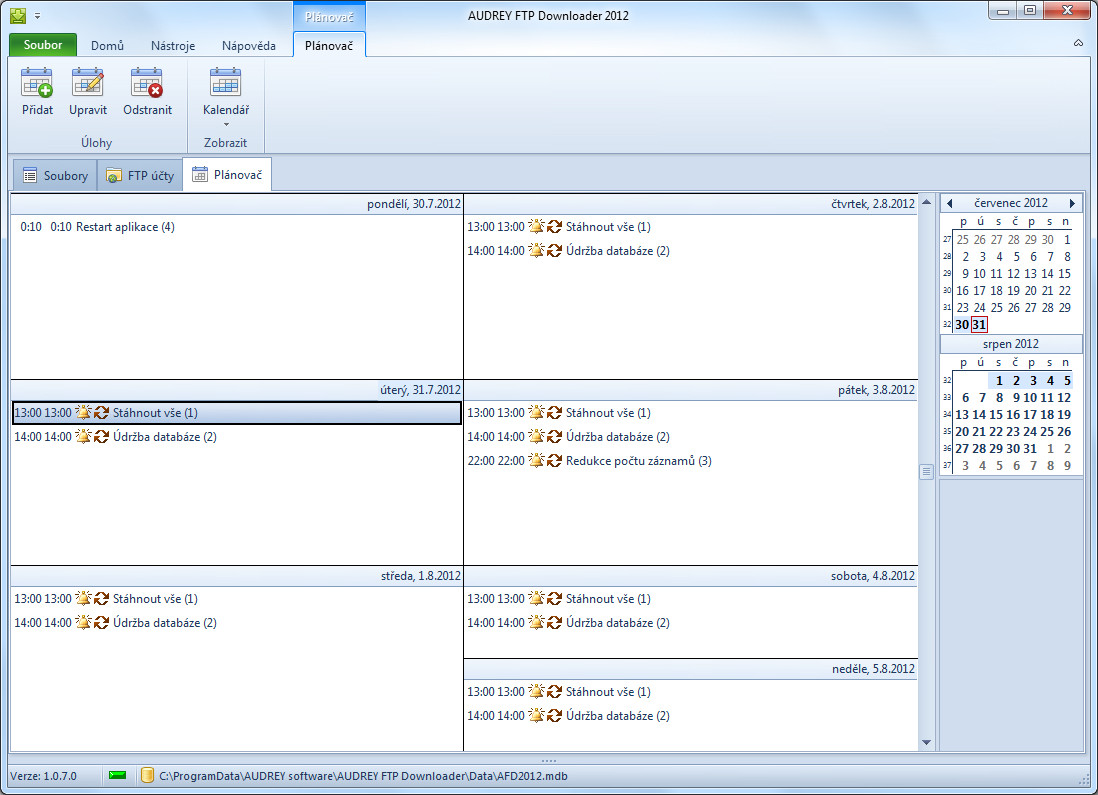The height and width of the screenshot is (795, 1098).
Task: Click the recurrence icon on Wednesday's Údržba databáze
Action: click(101, 622)
